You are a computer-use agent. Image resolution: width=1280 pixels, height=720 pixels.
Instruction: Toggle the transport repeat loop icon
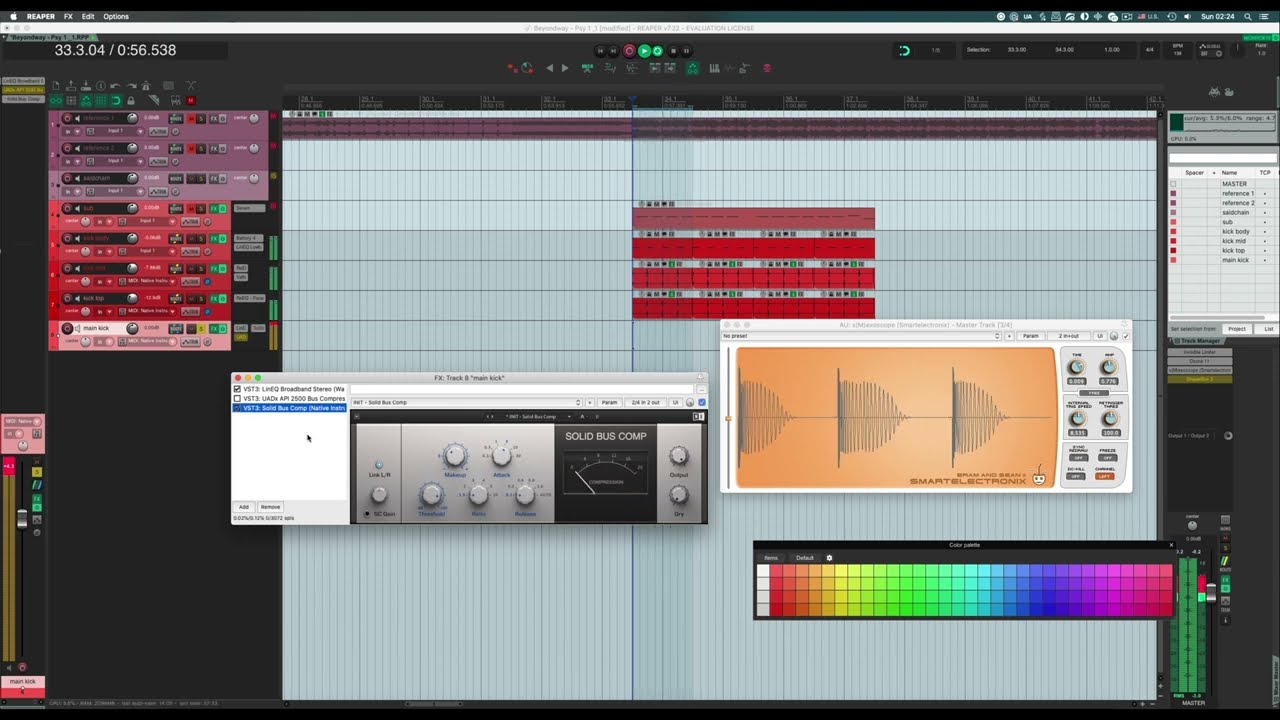pyautogui.click(x=657, y=51)
